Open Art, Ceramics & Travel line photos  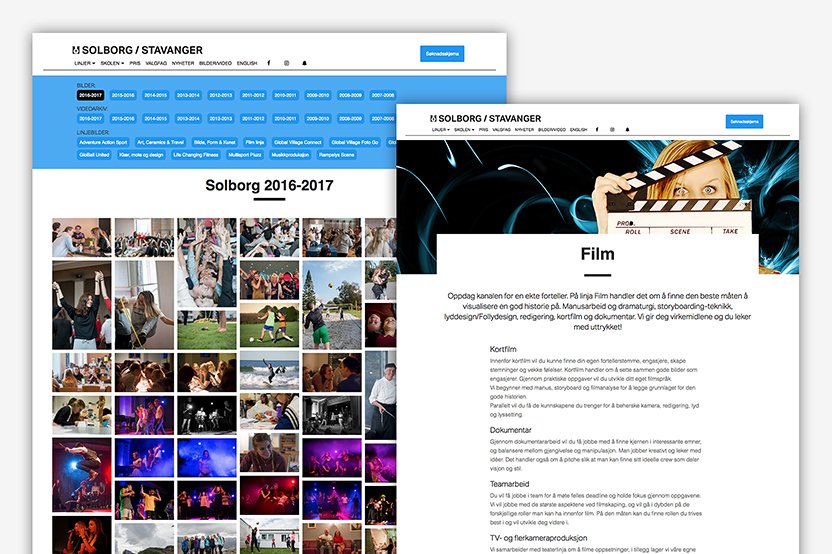tap(160, 142)
